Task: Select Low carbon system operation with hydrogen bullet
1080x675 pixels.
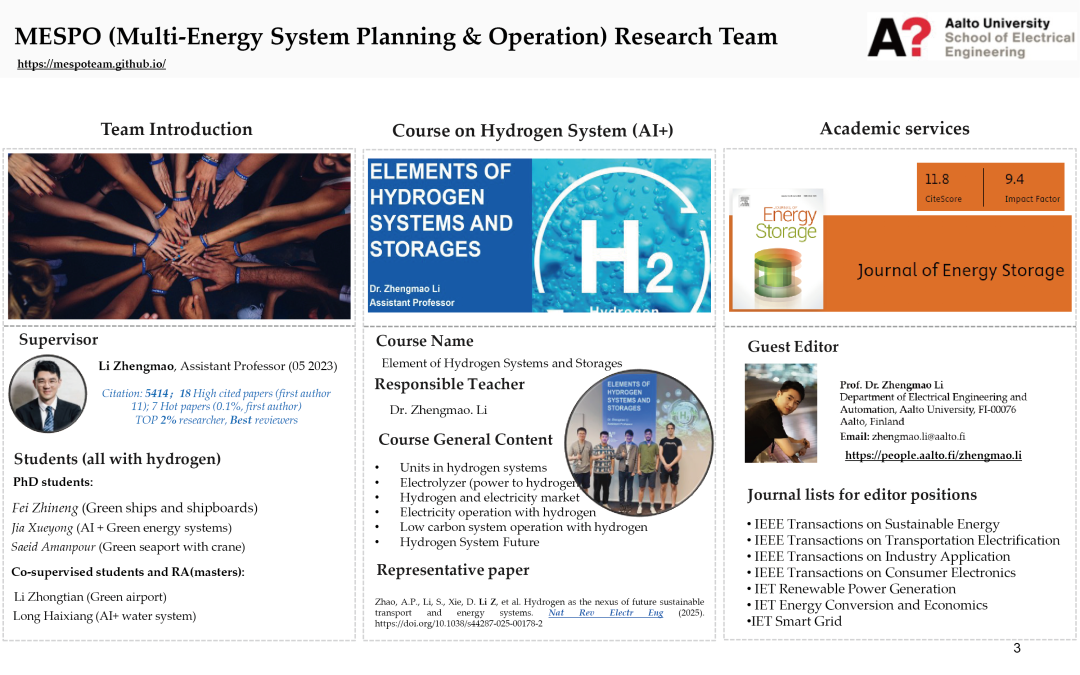Action: [x=523, y=527]
